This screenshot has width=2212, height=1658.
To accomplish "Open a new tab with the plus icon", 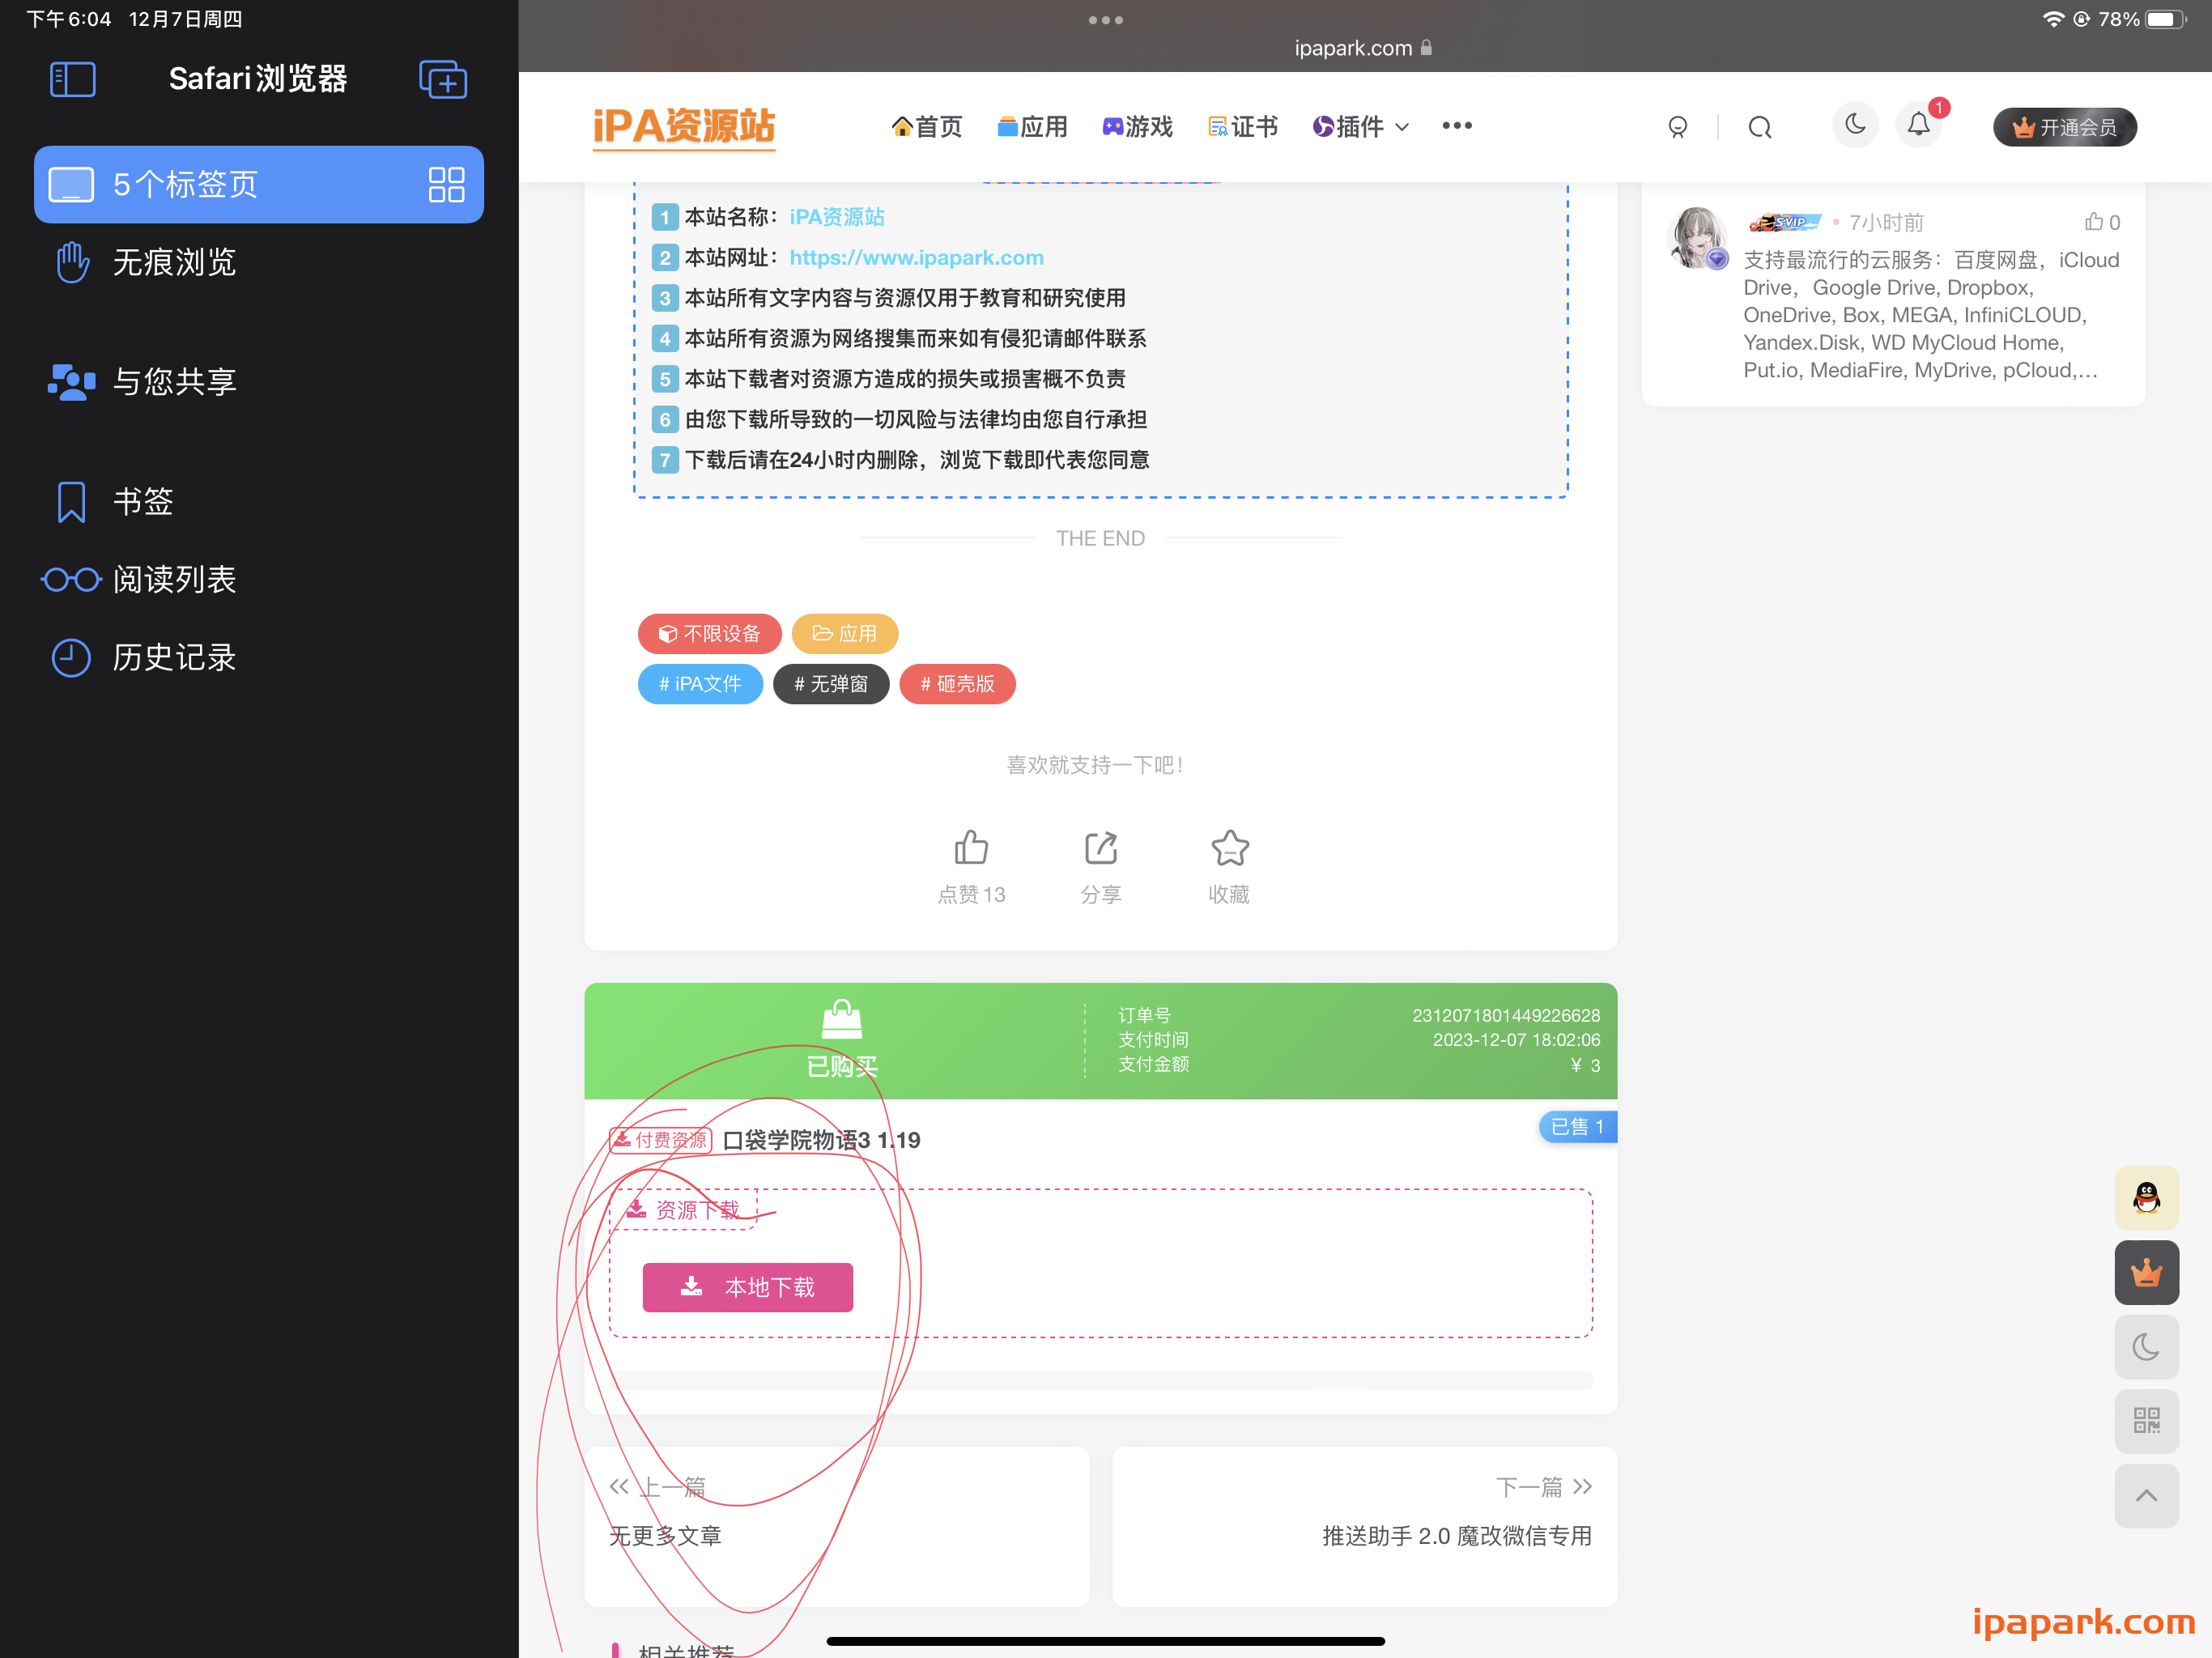I will coord(443,80).
